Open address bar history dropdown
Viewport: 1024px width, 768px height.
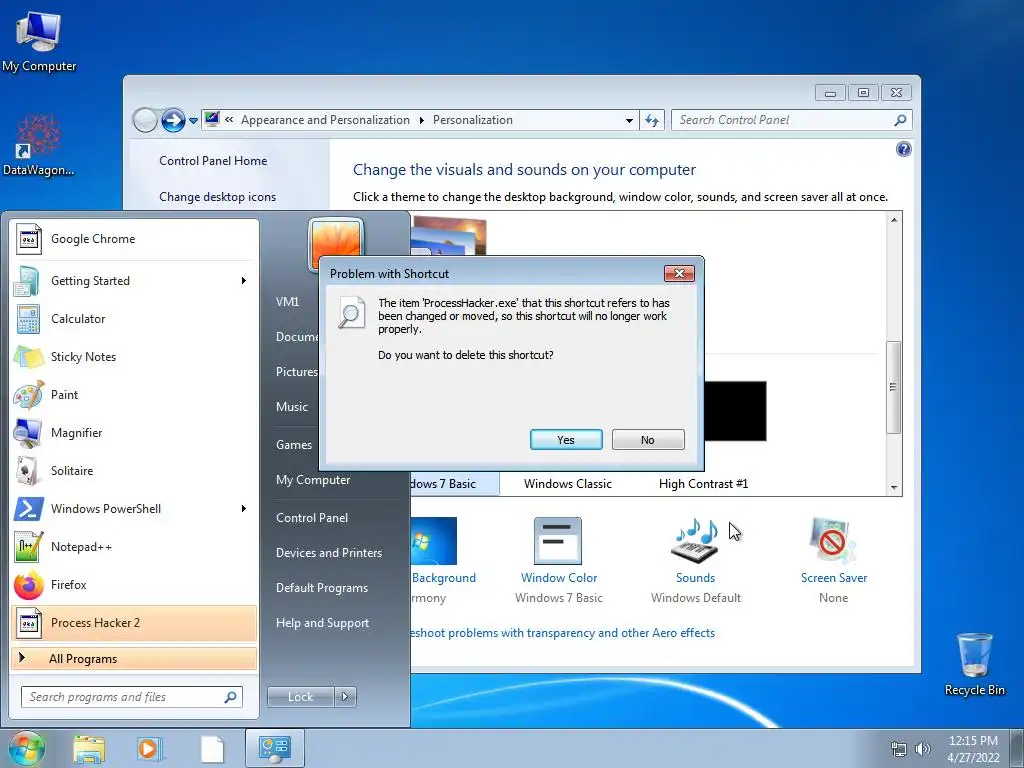(629, 121)
